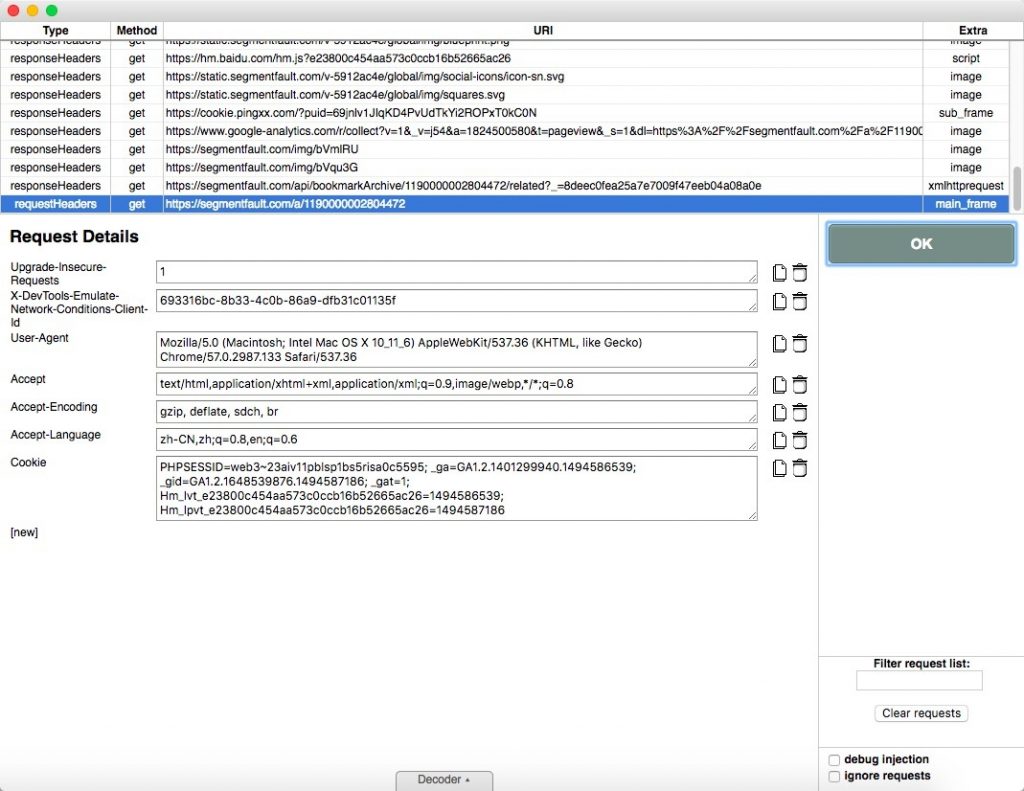Image resolution: width=1024 pixels, height=791 pixels.
Task: Enable the debug injection checkbox
Action: pyautogui.click(x=835, y=760)
